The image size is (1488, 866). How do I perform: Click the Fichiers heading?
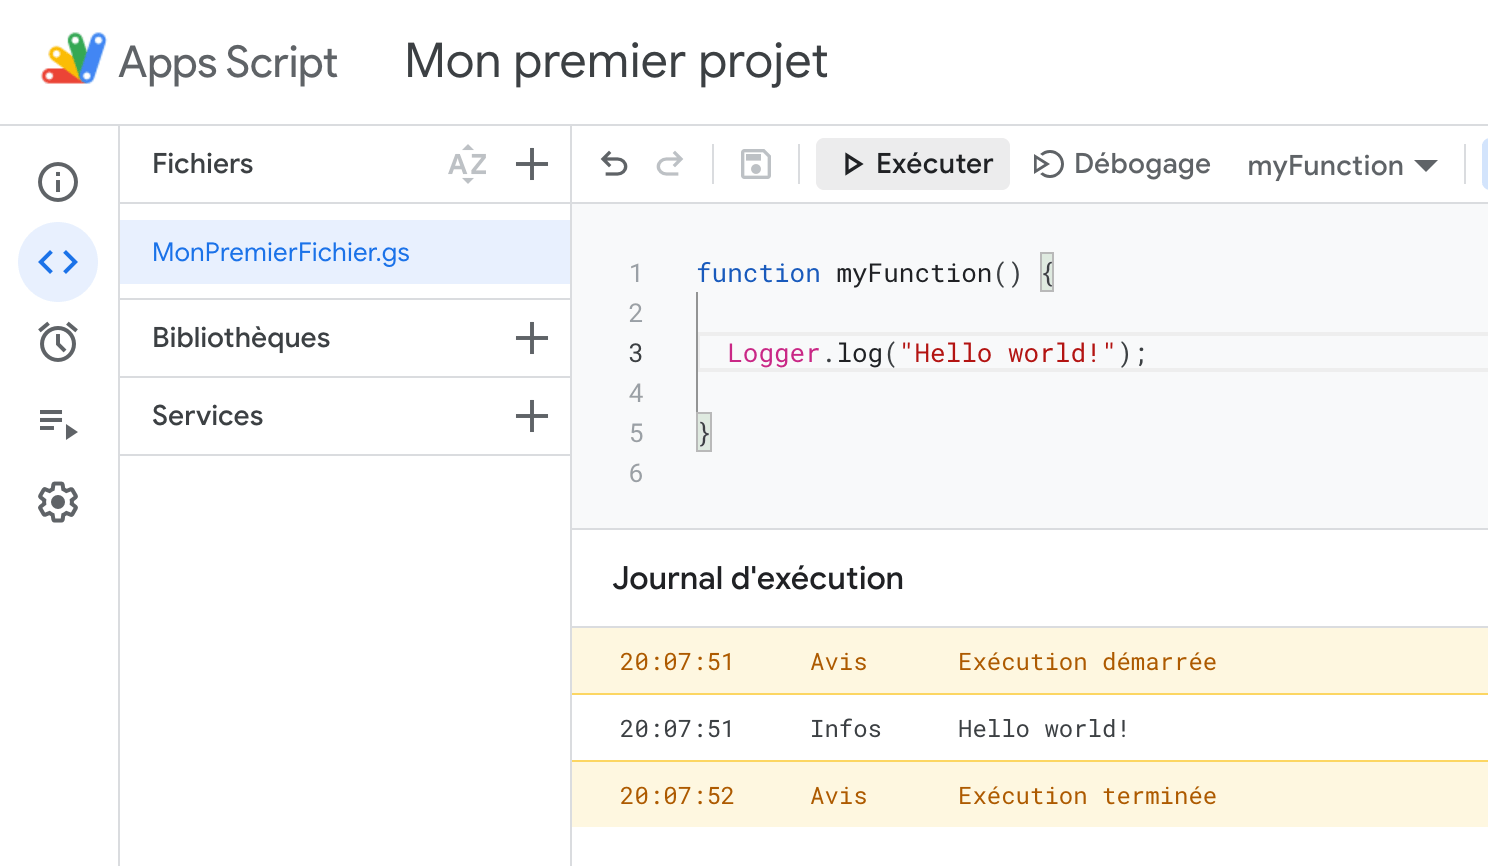click(x=203, y=164)
